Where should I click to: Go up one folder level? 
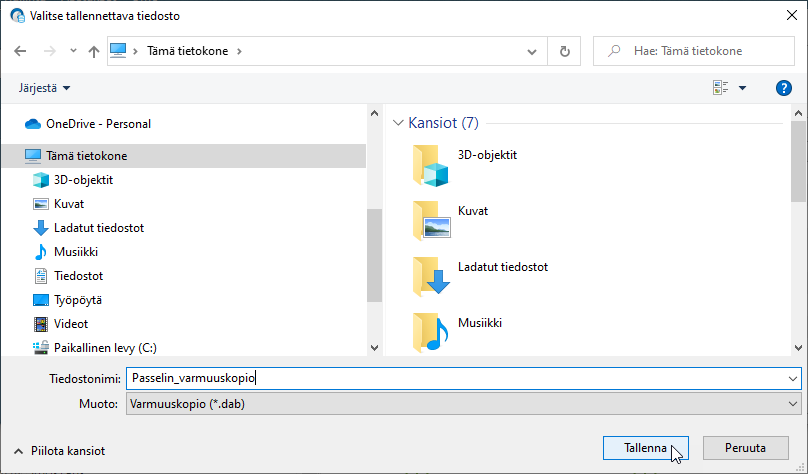point(93,51)
